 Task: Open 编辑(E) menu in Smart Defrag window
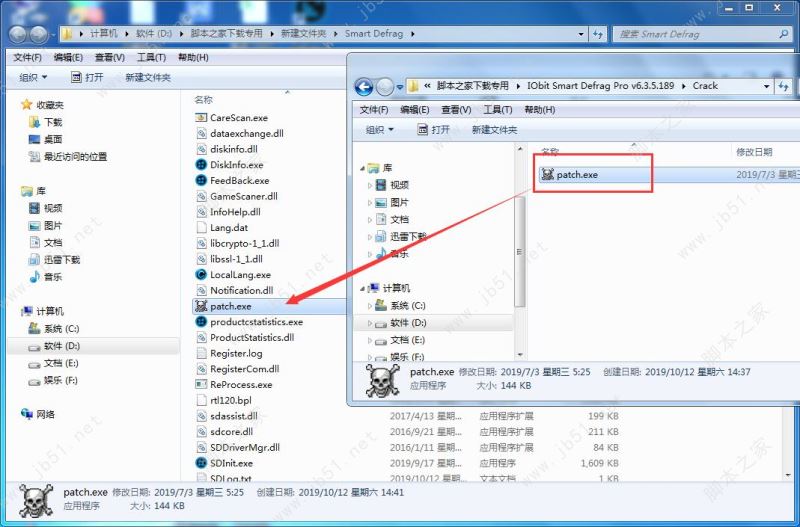[68, 57]
